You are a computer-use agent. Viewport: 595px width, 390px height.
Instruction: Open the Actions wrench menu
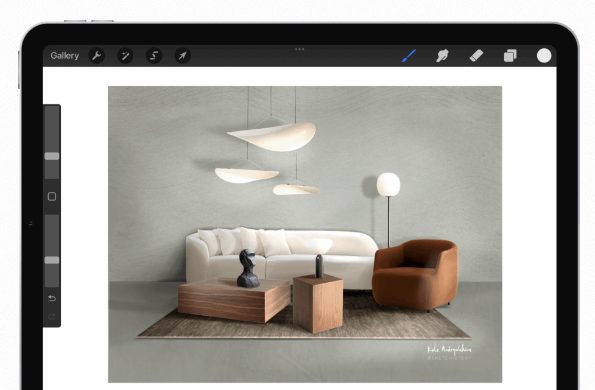pyautogui.click(x=96, y=56)
